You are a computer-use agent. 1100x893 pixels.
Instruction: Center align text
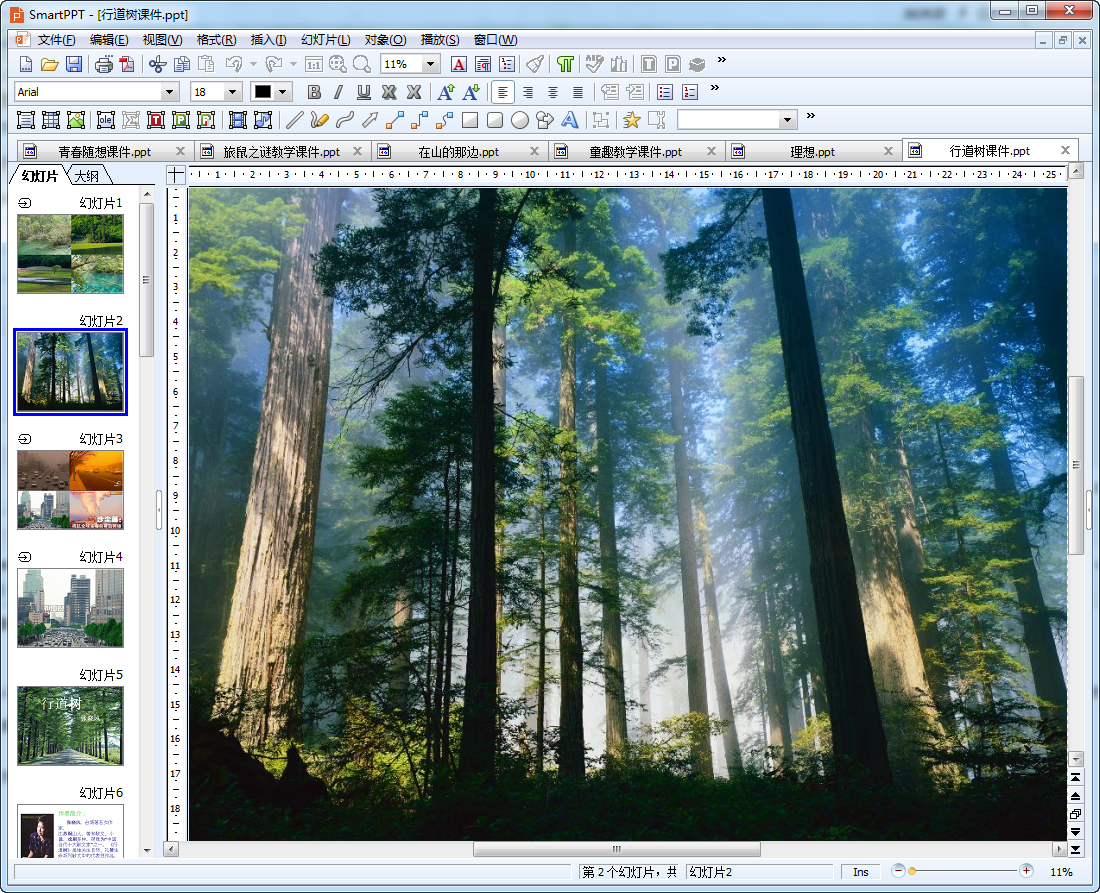tap(553, 92)
